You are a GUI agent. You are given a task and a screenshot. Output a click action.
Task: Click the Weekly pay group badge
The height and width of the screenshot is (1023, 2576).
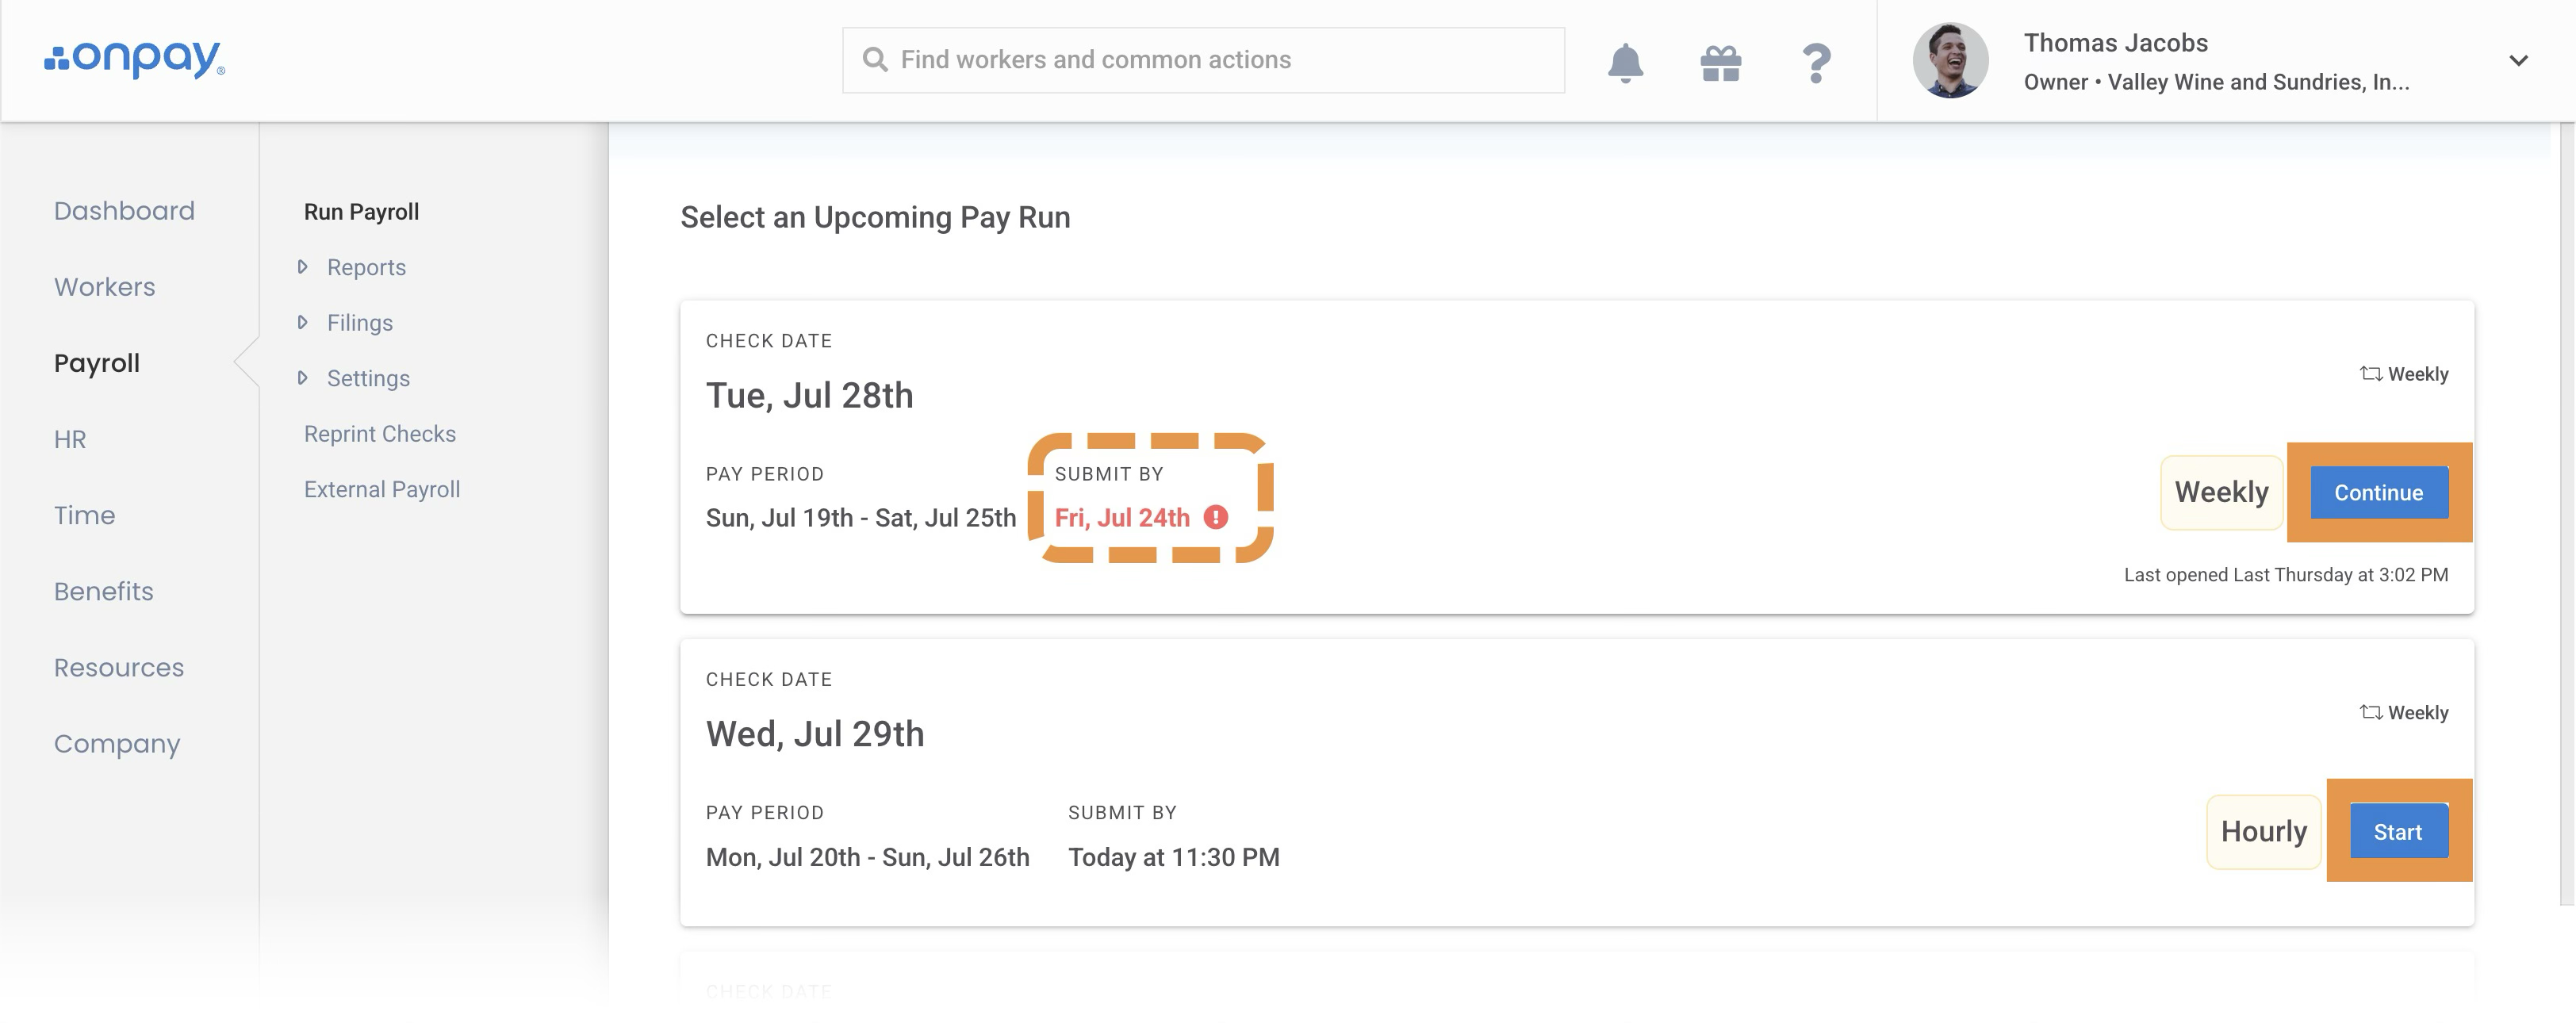[2222, 492]
